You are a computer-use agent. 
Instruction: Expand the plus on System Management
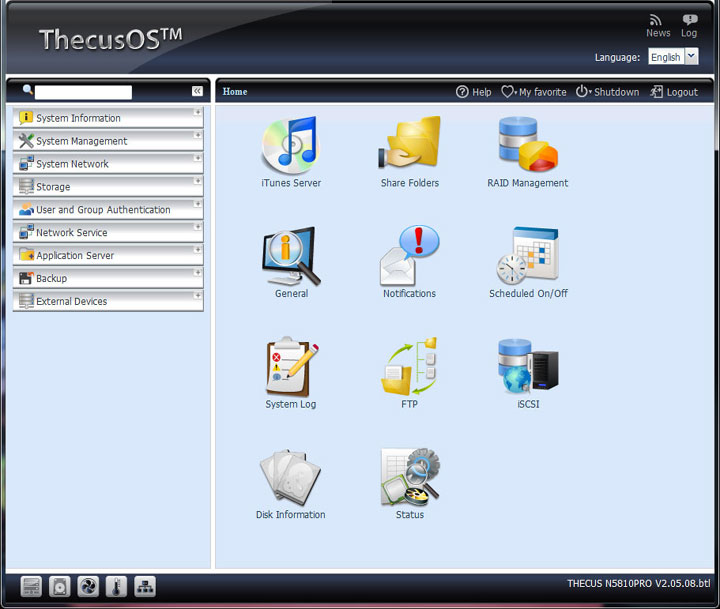click(x=198, y=135)
